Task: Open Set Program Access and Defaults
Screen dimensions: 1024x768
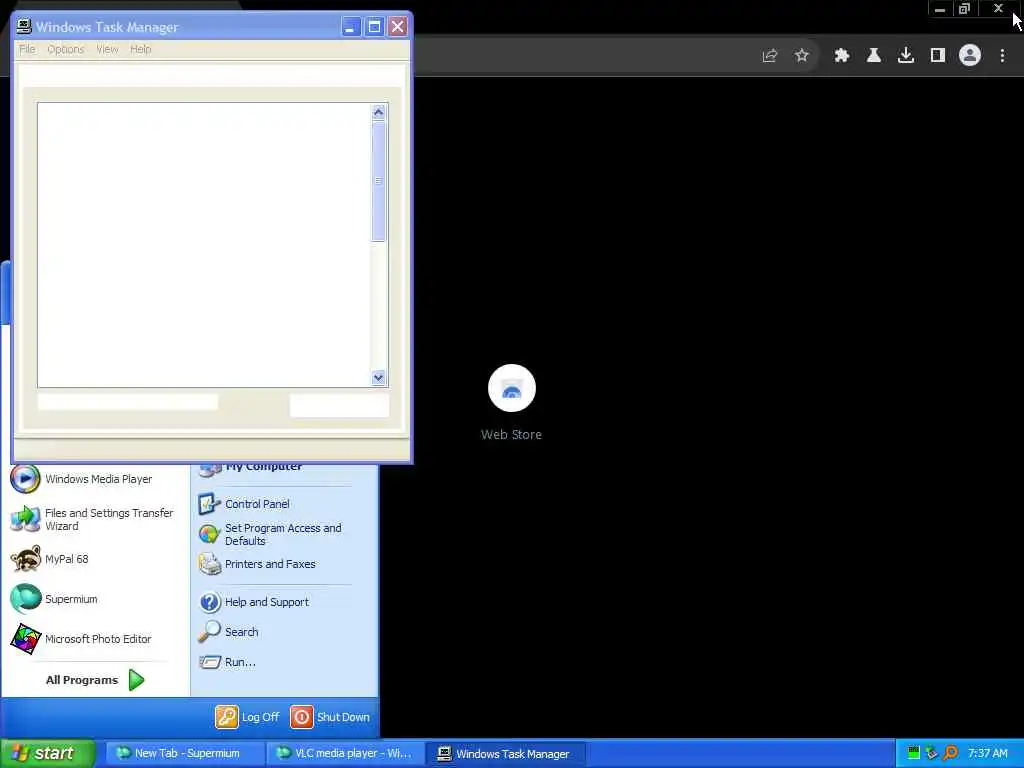Action: click(270, 535)
